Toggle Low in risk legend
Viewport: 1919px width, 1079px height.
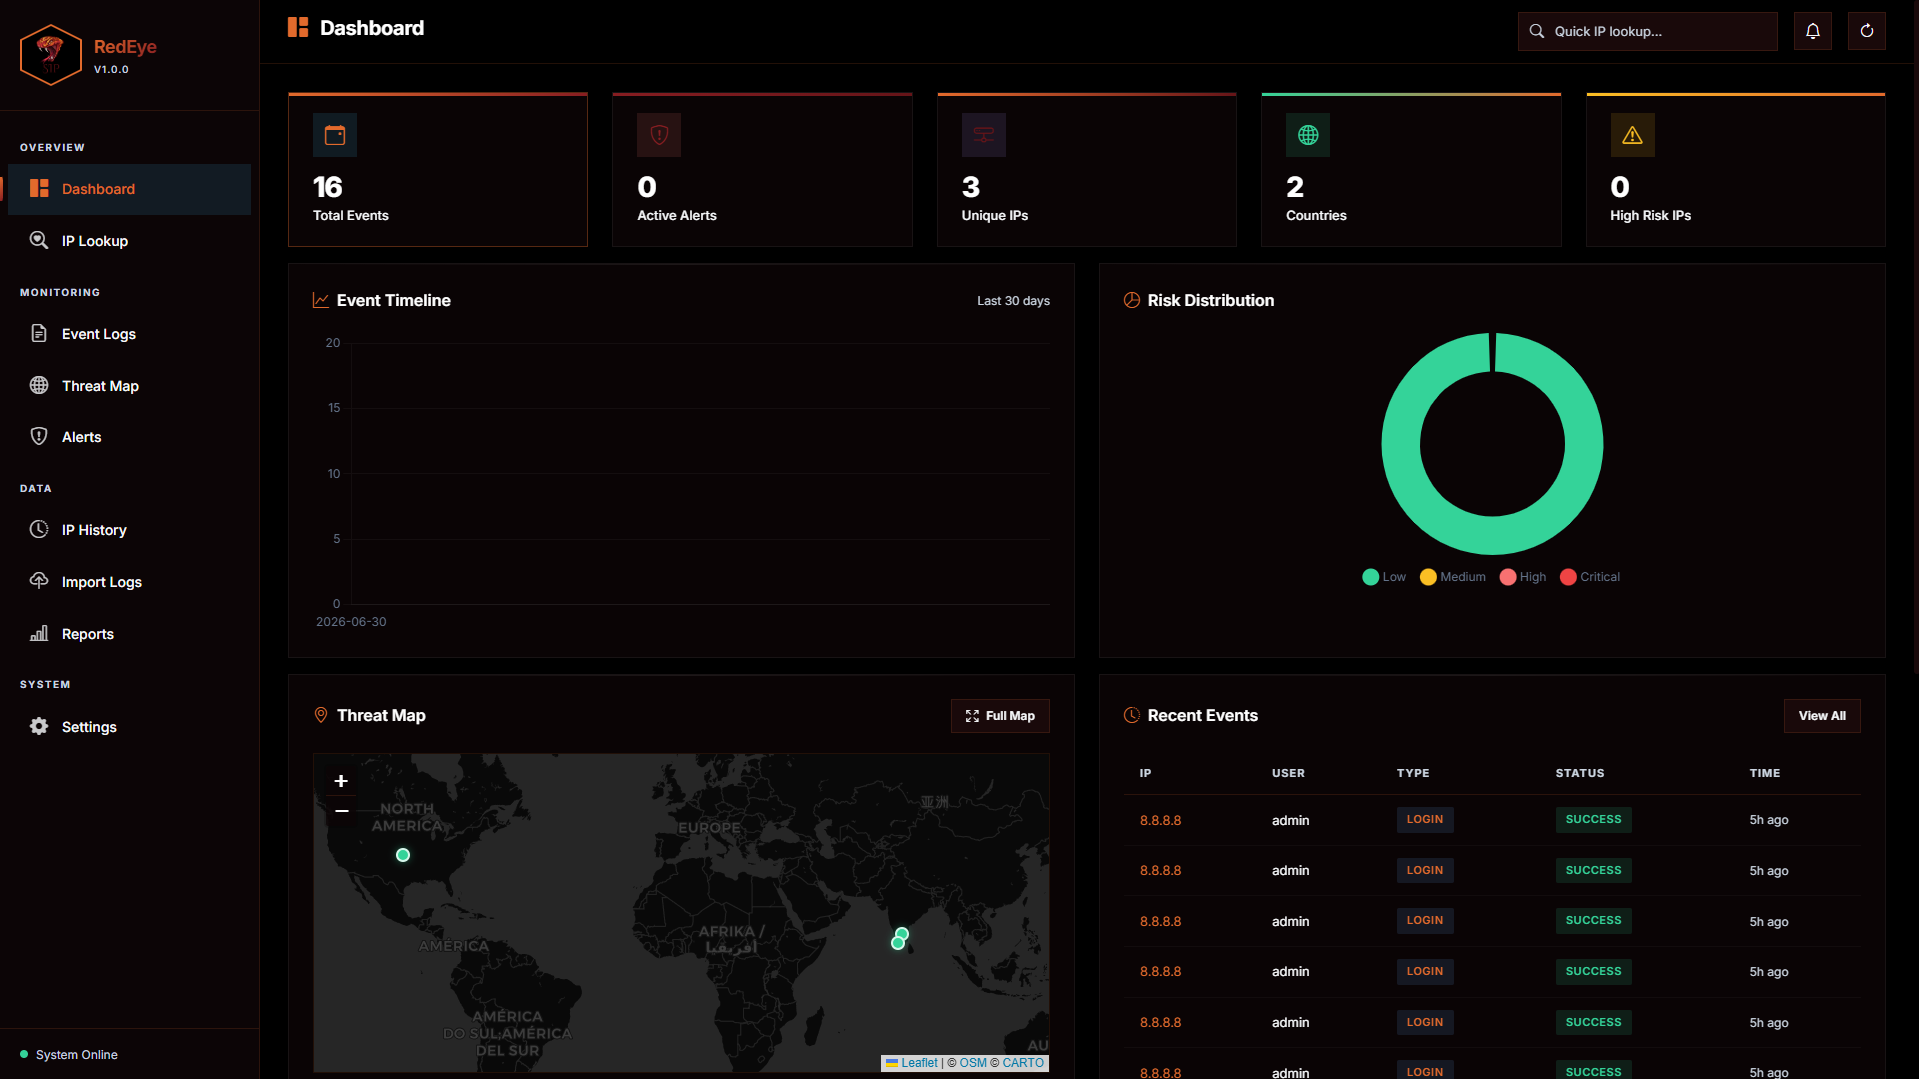[x=1384, y=577]
